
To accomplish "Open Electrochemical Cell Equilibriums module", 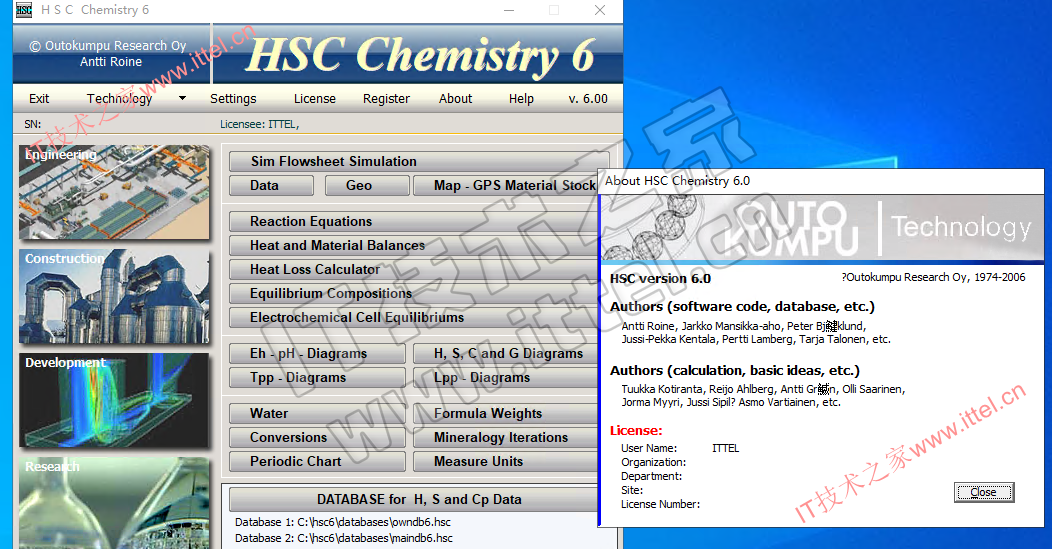I will 413,317.
